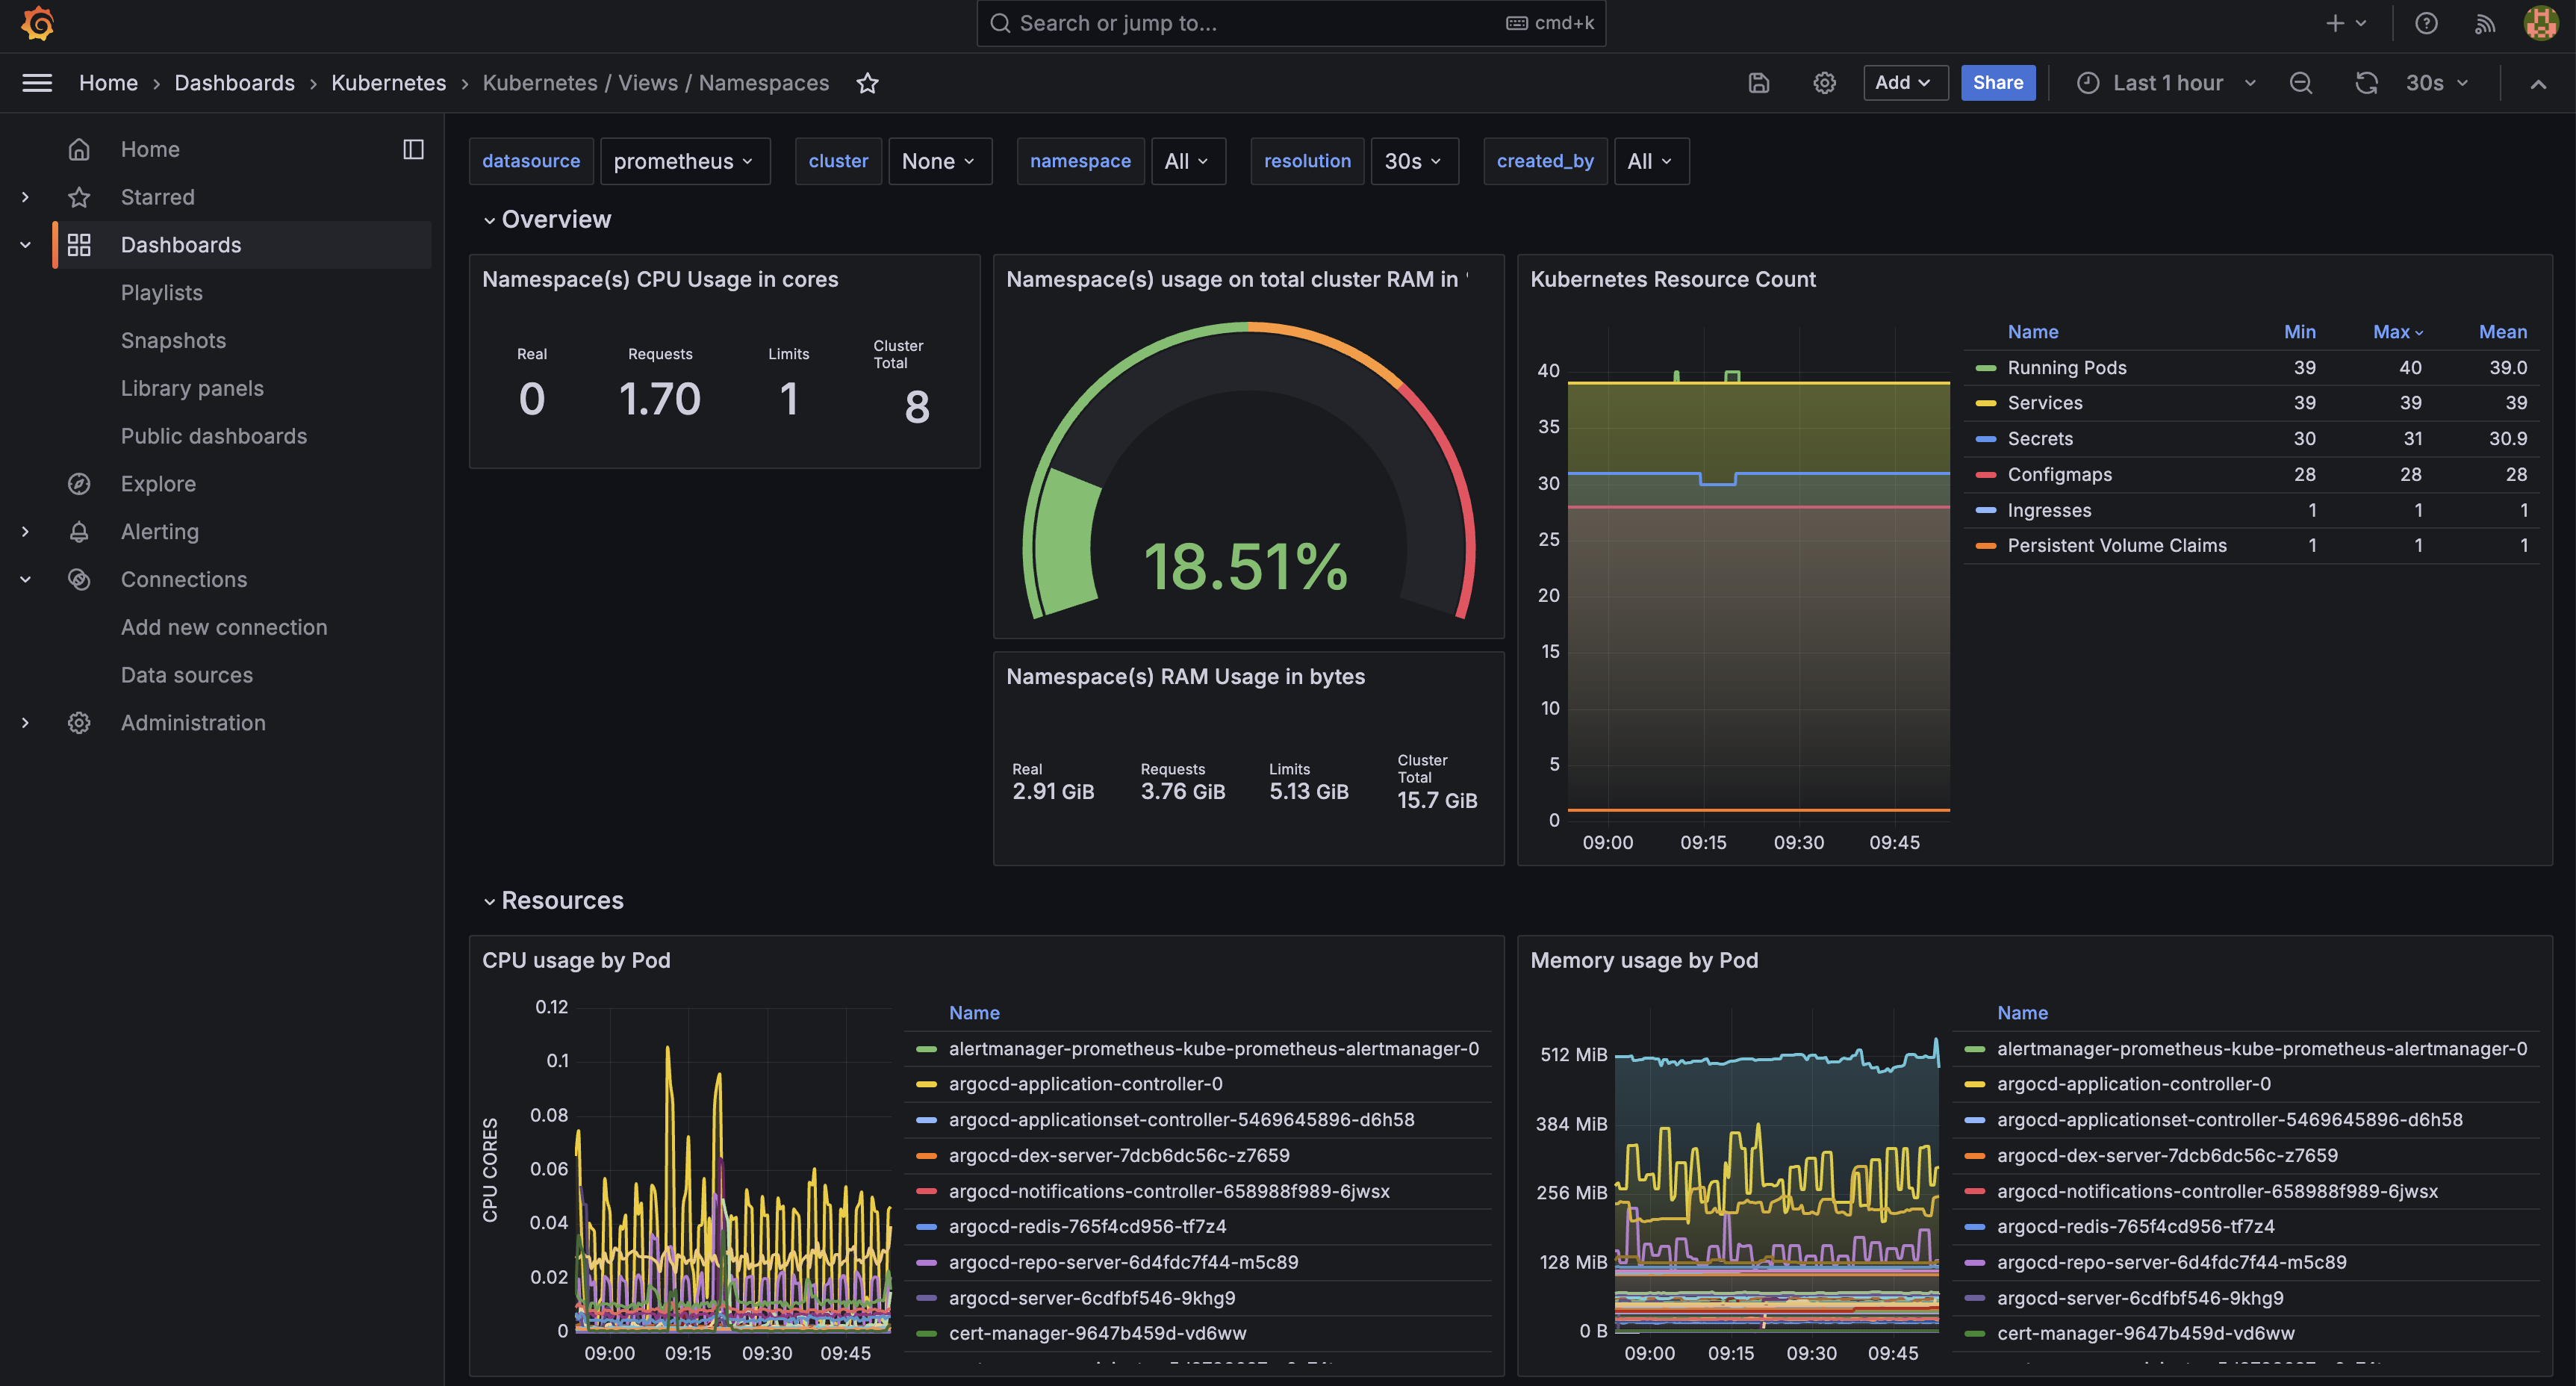Click the Namespace(s) CPU Usage panel title
Screen dimensions: 2576x1386
click(660, 280)
